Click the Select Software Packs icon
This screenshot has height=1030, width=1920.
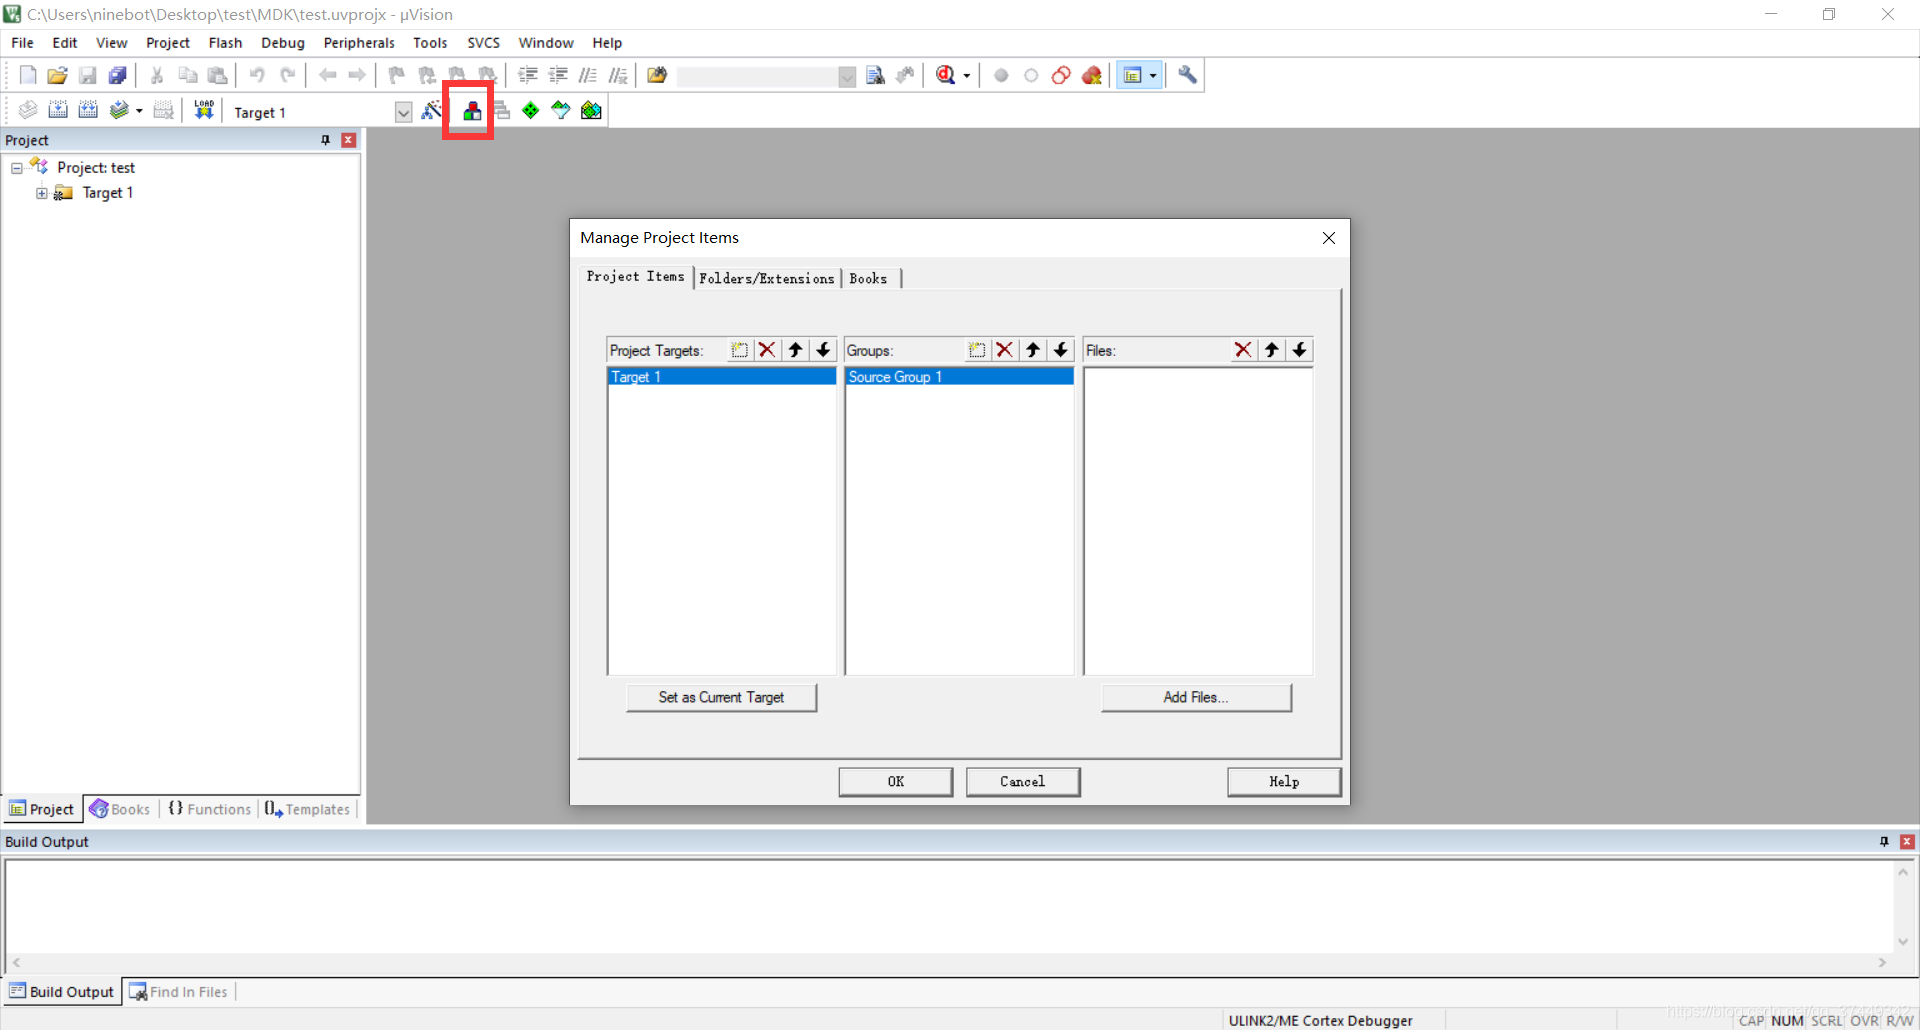561,110
